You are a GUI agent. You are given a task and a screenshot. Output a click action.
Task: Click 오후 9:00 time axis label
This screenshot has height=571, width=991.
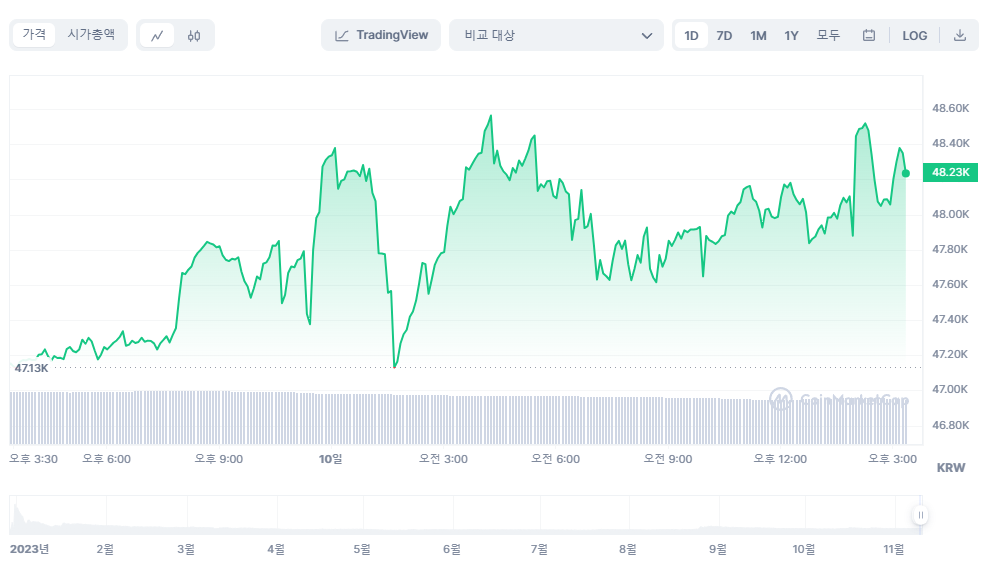click(x=219, y=459)
